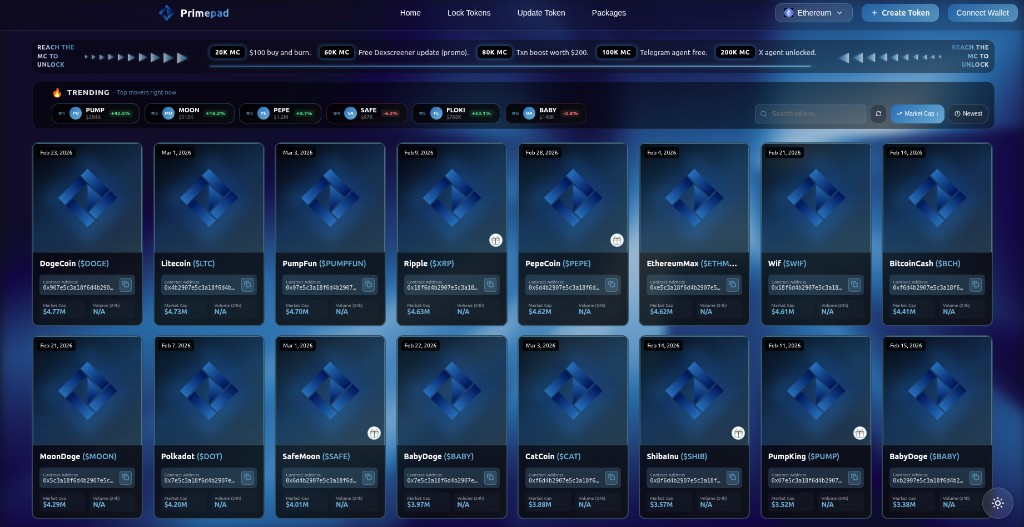Click the 100K MC milestone badge
This screenshot has width=1024, height=527.
pos(616,52)
